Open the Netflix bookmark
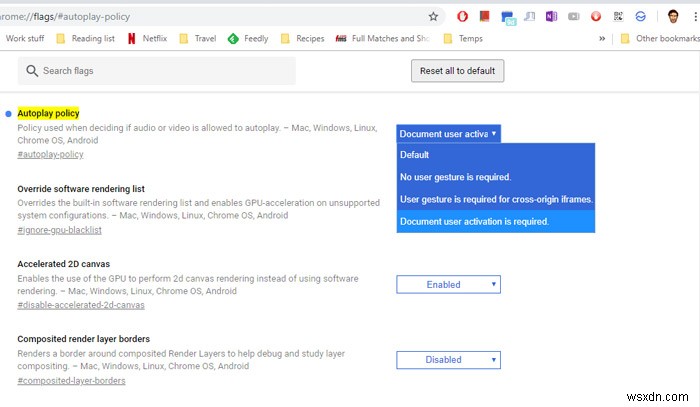 tap(147, 38)
